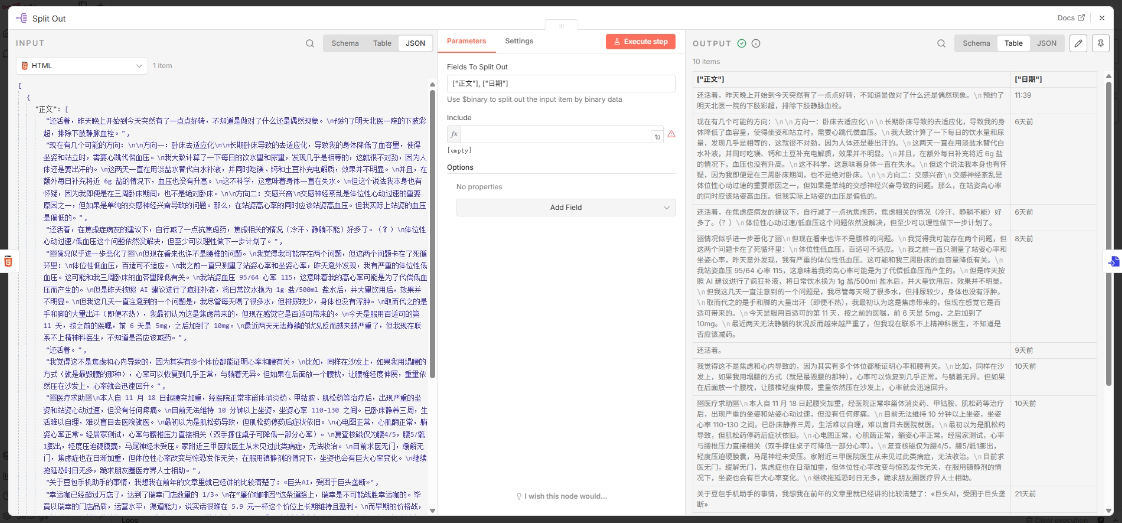Select the Parameters tab
1122x523 pixels.
click(466, 41)
